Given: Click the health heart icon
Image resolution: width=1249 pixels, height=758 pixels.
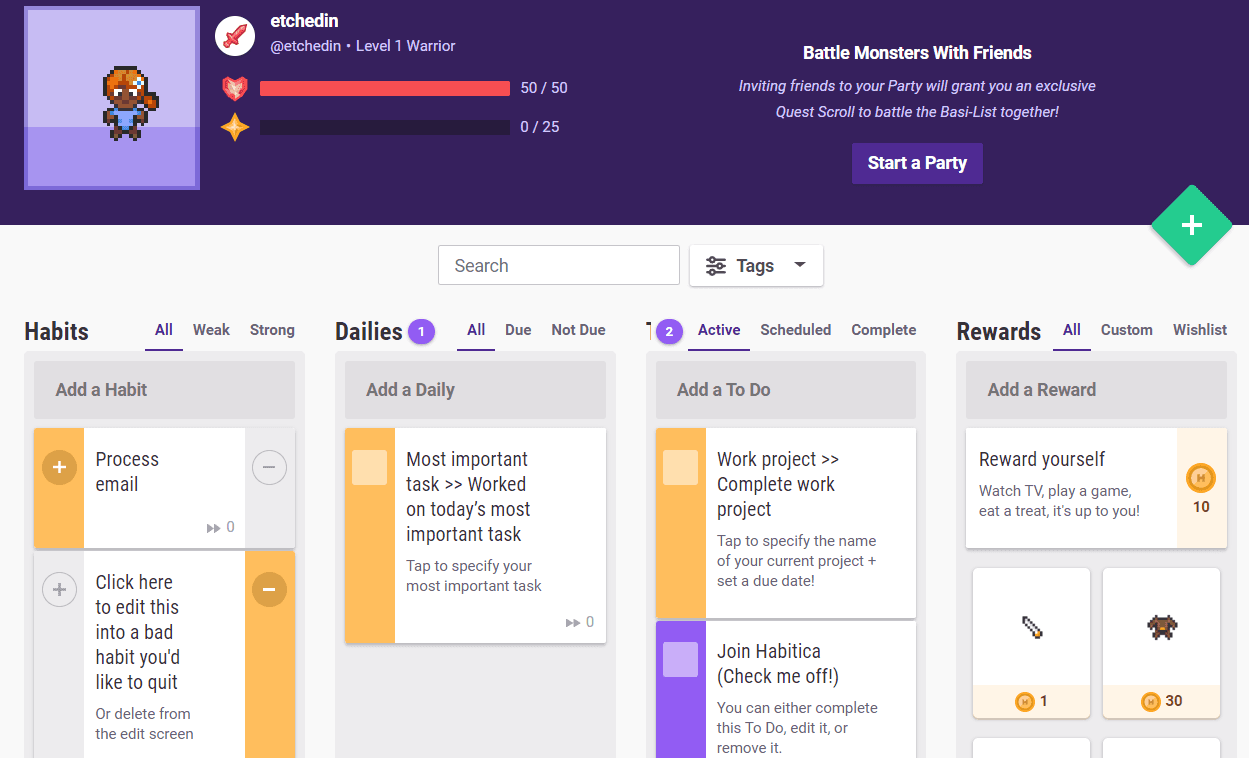Looking at the screenshot, I should point(235,88).
